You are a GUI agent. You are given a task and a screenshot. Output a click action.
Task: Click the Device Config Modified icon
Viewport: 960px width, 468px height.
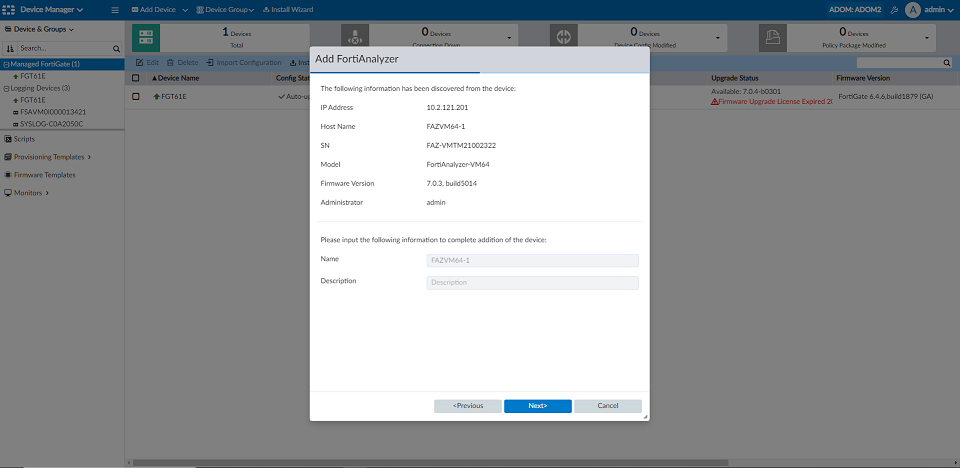[x=564, y=38]
